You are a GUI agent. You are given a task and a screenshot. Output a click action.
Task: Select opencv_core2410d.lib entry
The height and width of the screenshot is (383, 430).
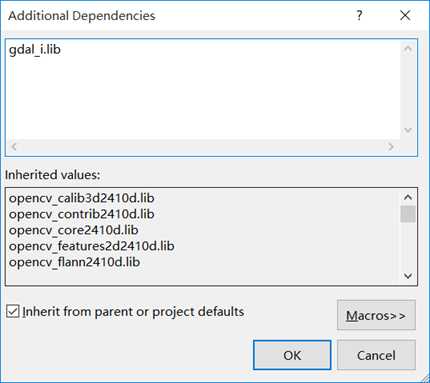74,230
